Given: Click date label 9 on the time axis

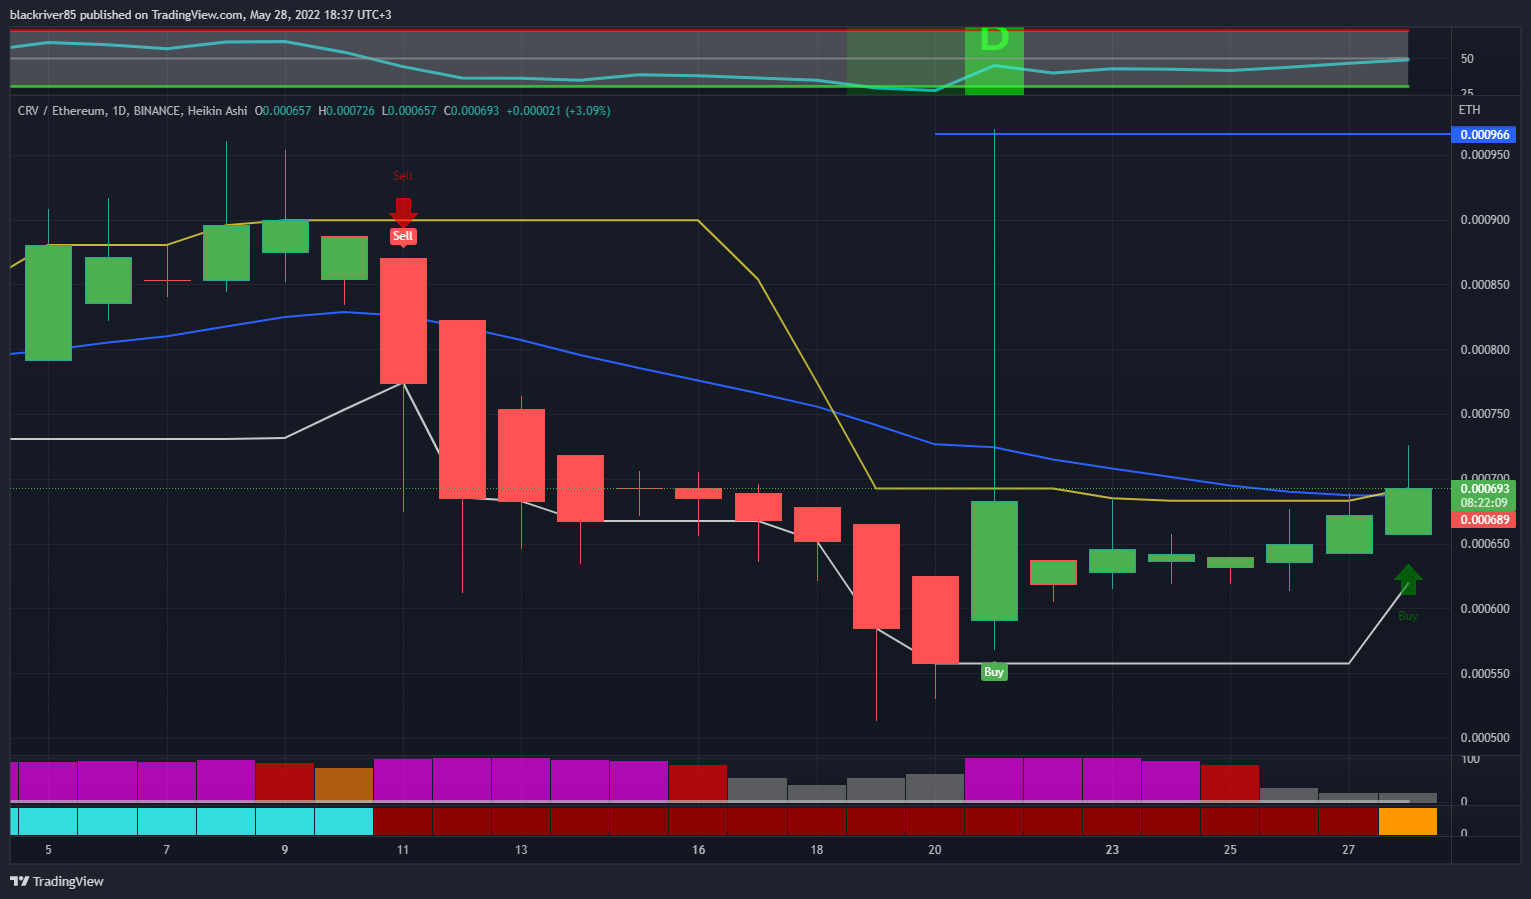Looking at the screenshot, I should coord(285,850).
